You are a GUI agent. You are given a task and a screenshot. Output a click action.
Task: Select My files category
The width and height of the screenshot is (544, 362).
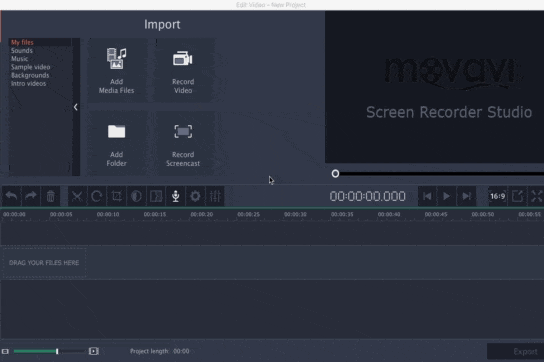(x=22, y=42)
